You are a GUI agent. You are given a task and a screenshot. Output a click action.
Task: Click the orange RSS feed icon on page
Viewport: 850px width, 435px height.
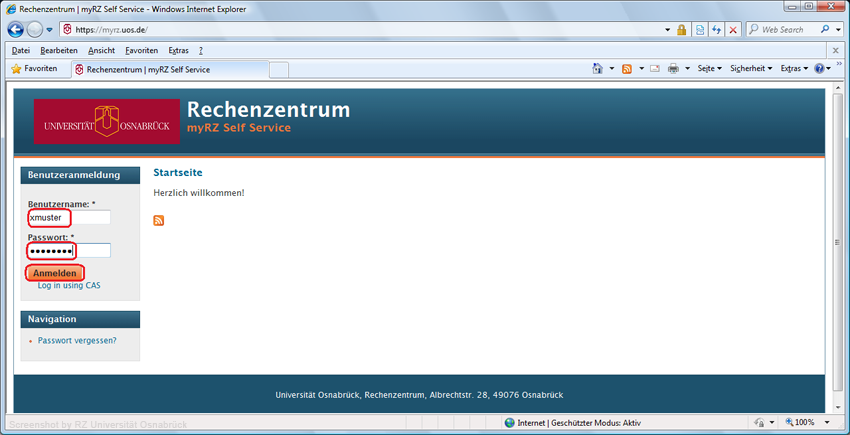(158, 220)
